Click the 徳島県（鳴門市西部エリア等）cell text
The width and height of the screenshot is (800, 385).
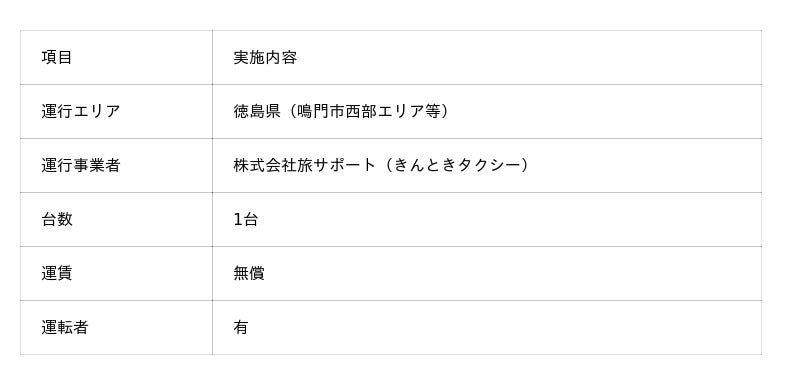pos(342,111)
